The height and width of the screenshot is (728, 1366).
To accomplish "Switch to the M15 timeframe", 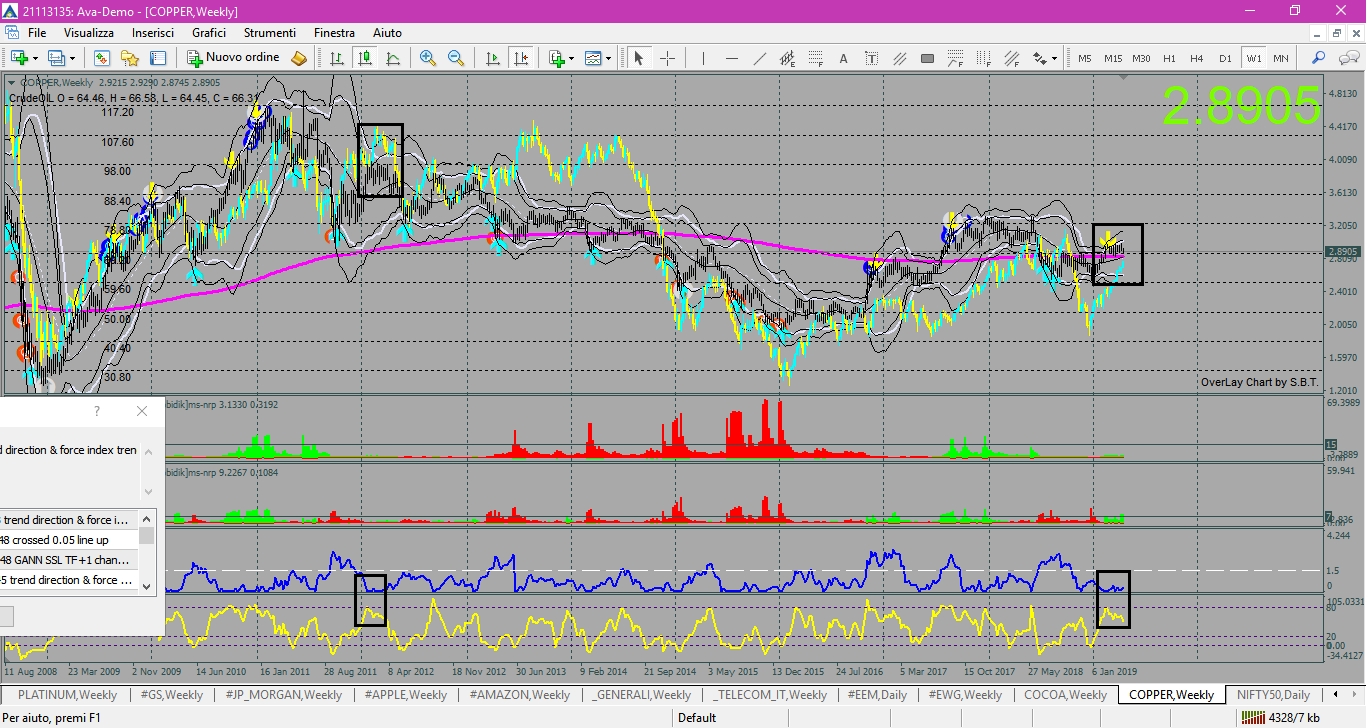I will click(x=1113, y=58).
